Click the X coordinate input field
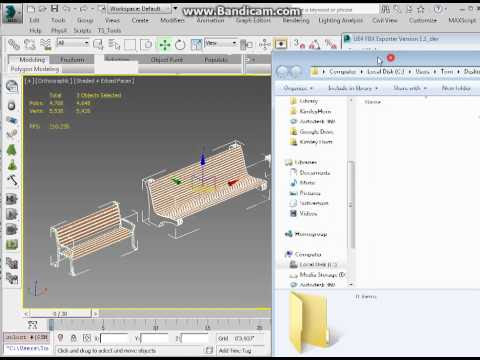 pos(114,338)
